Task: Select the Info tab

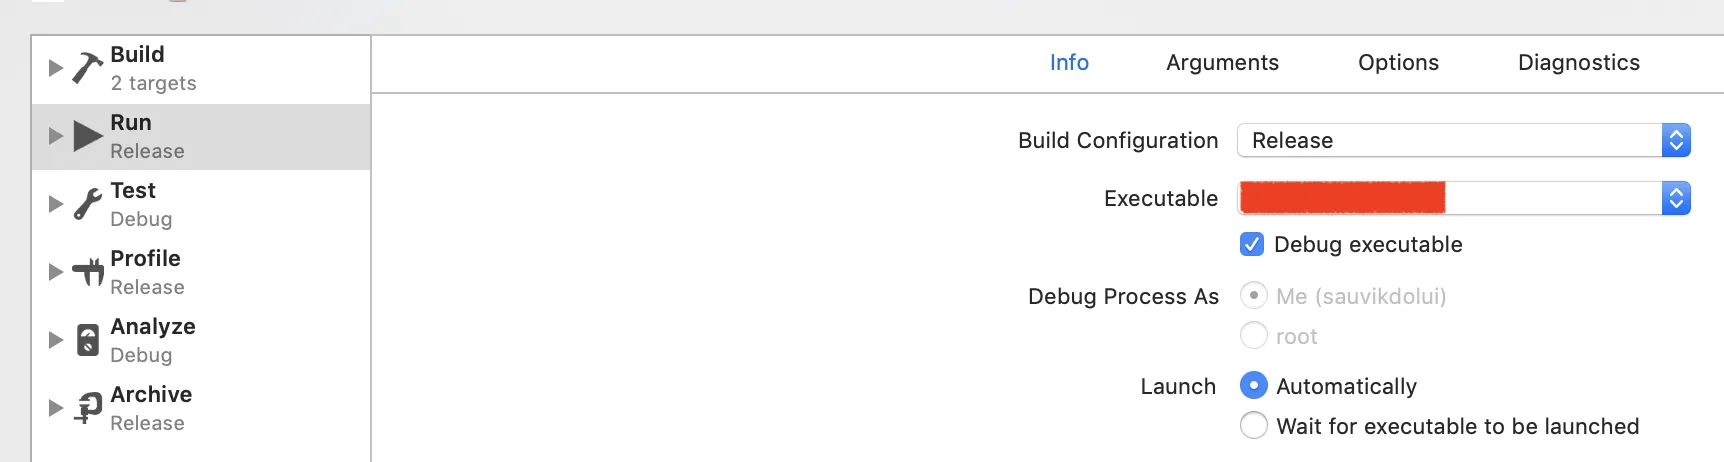Action: coord(1069,62)
